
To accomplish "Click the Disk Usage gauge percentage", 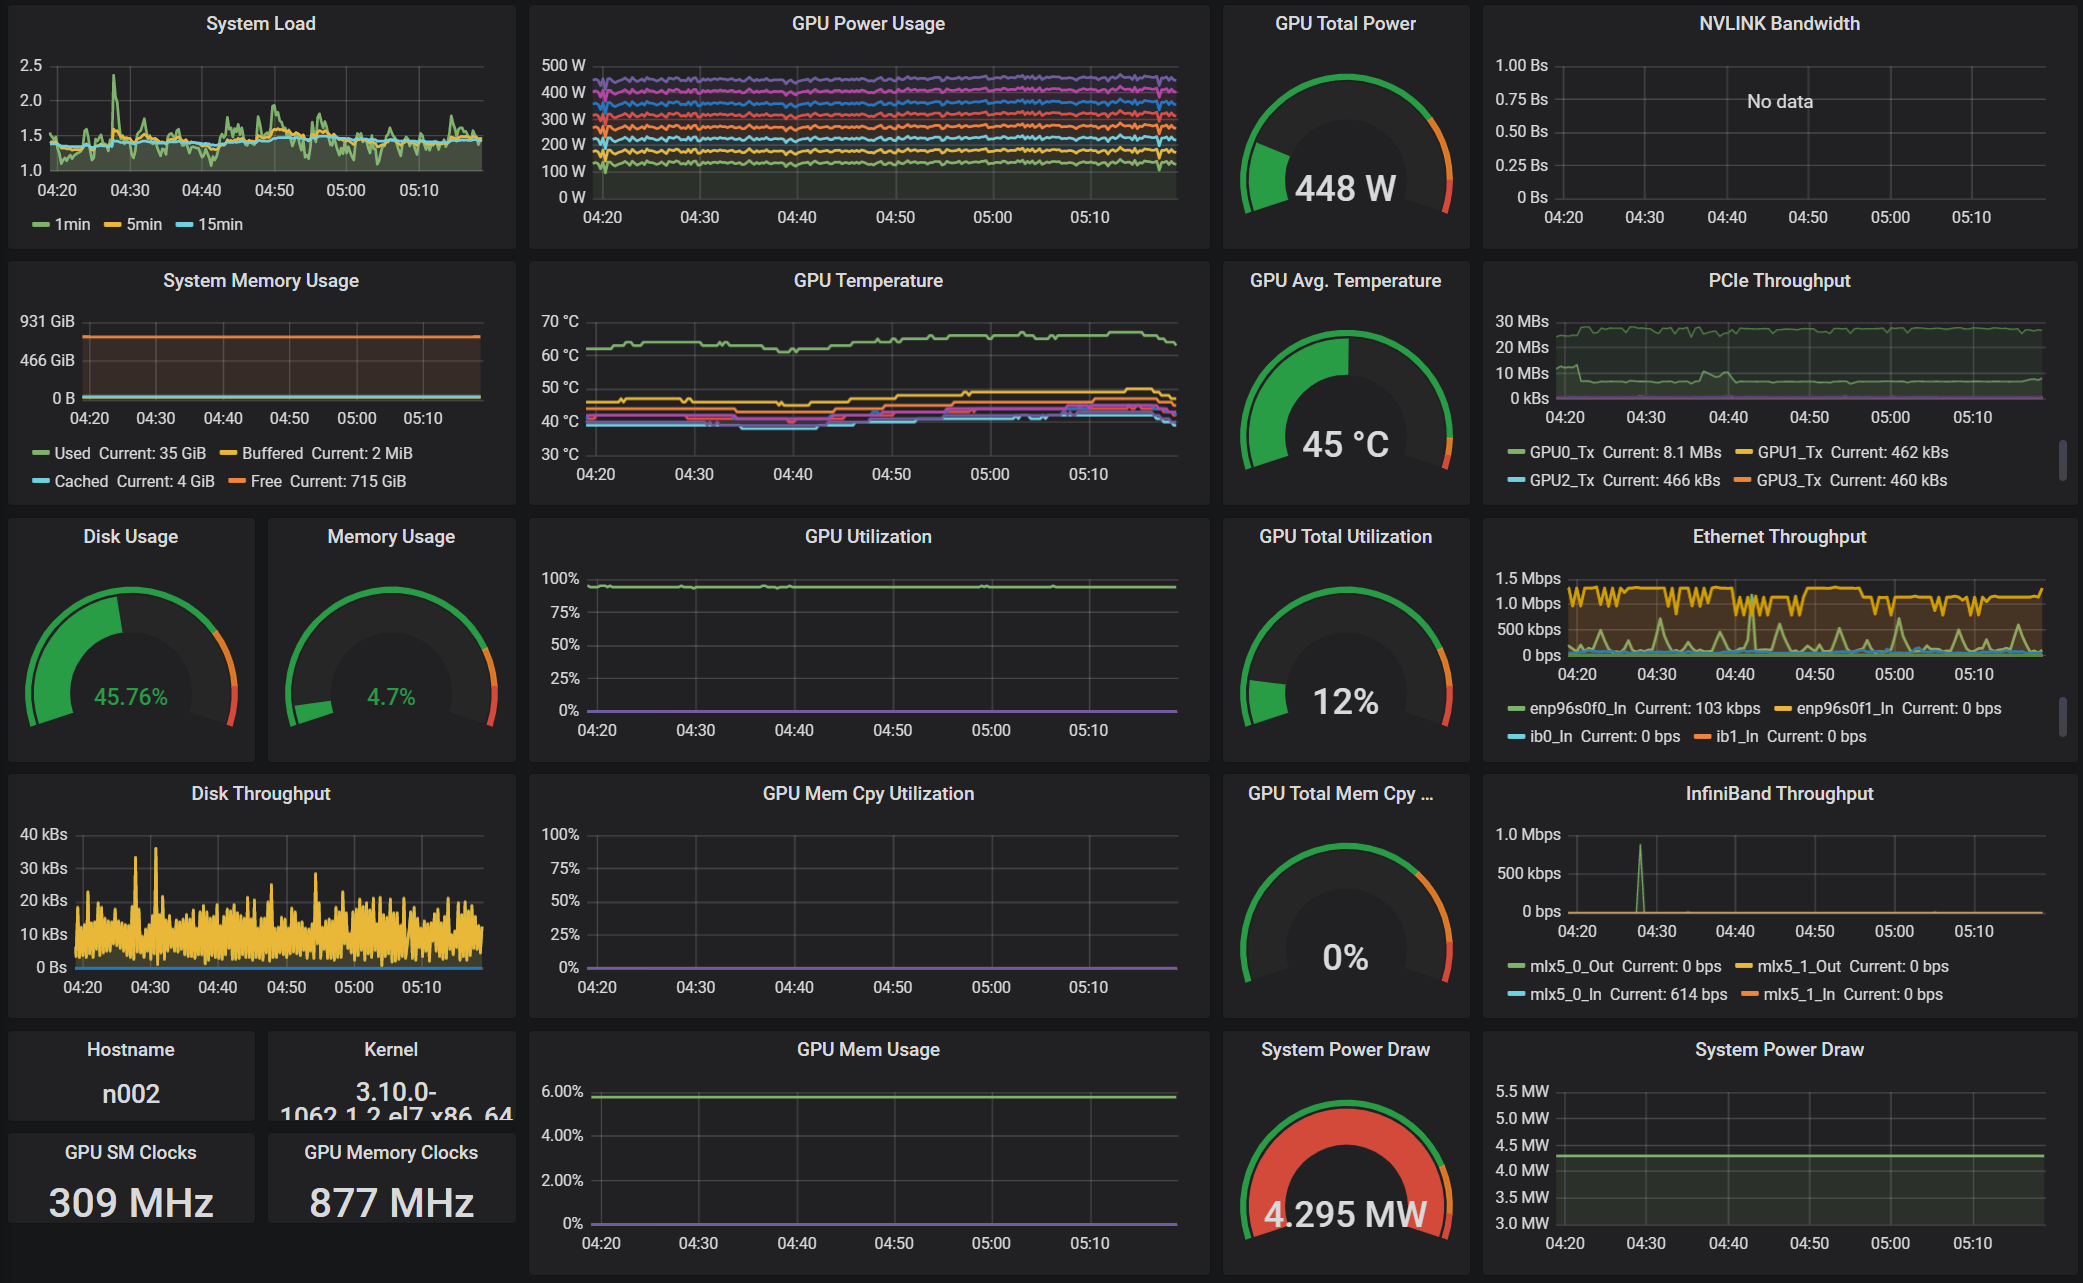I will point(130,696).
